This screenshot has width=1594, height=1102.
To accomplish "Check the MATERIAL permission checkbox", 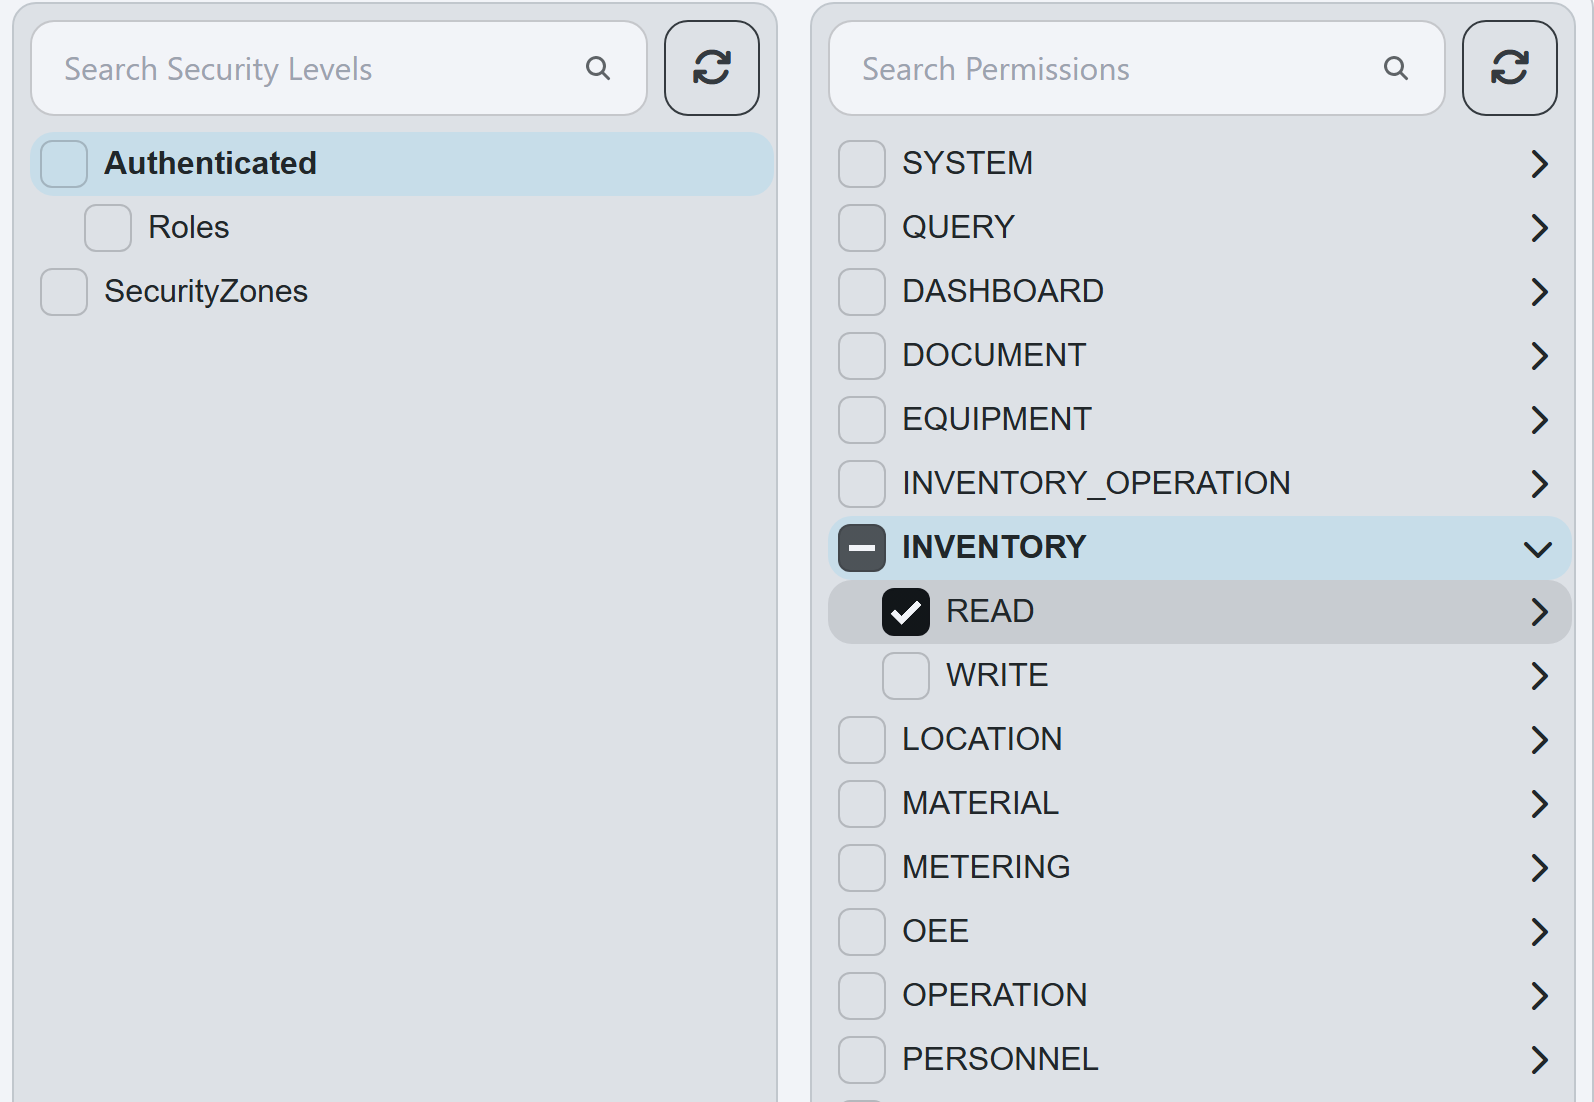I will coord(862,804).
